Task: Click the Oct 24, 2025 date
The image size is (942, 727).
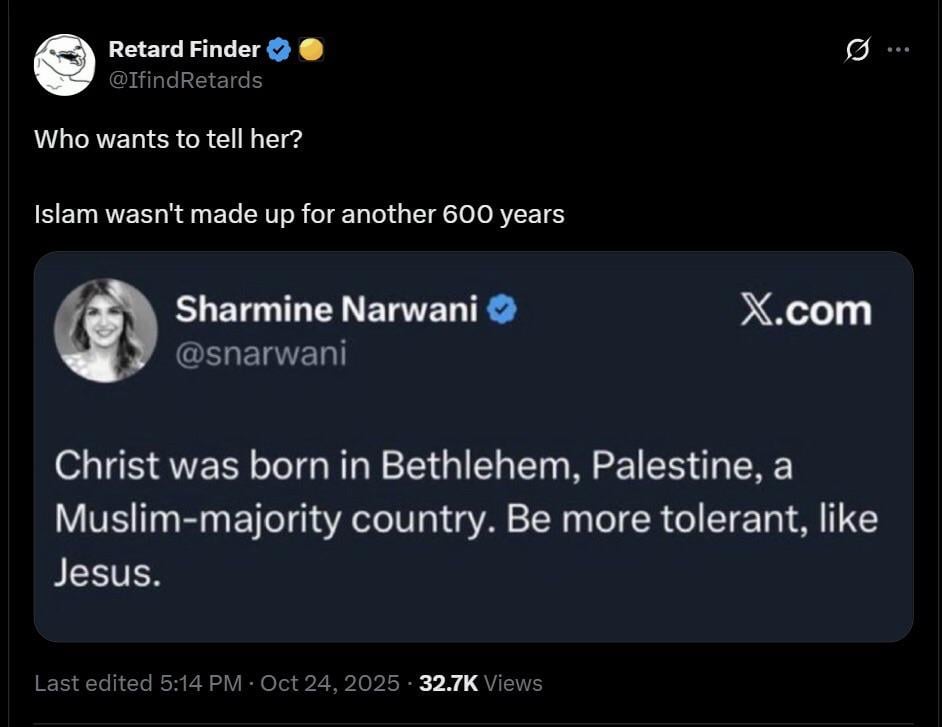Action: point(329,683)
